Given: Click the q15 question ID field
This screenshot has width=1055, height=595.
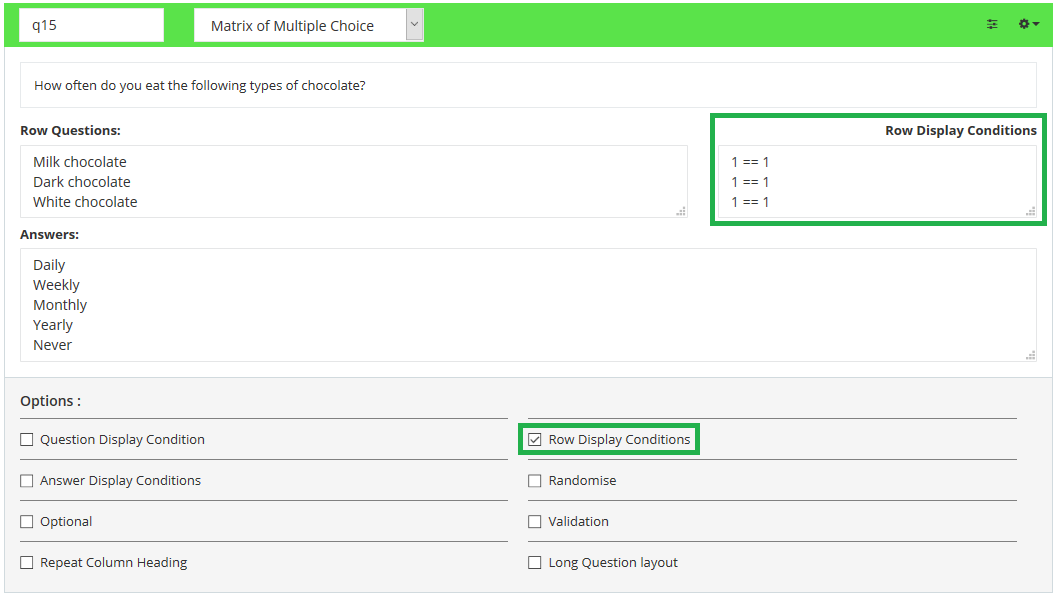Looking at the screenshot, I should [91, 26].
